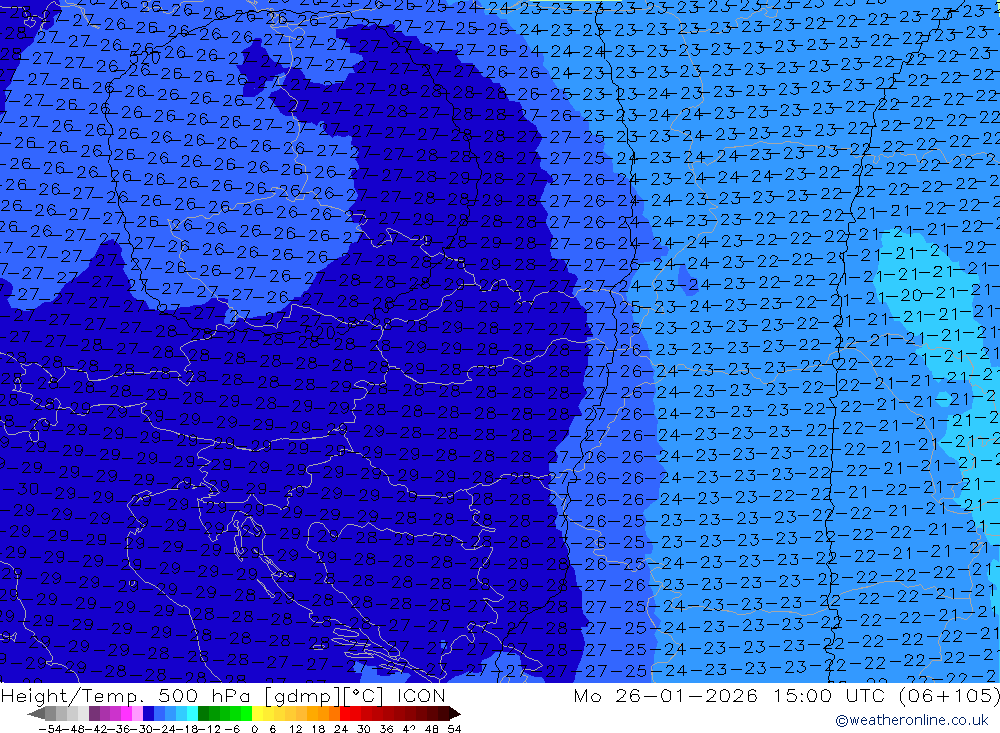Click the (06+105) forecast offset label
This screenshot has width=1000, height=733.
949,695
